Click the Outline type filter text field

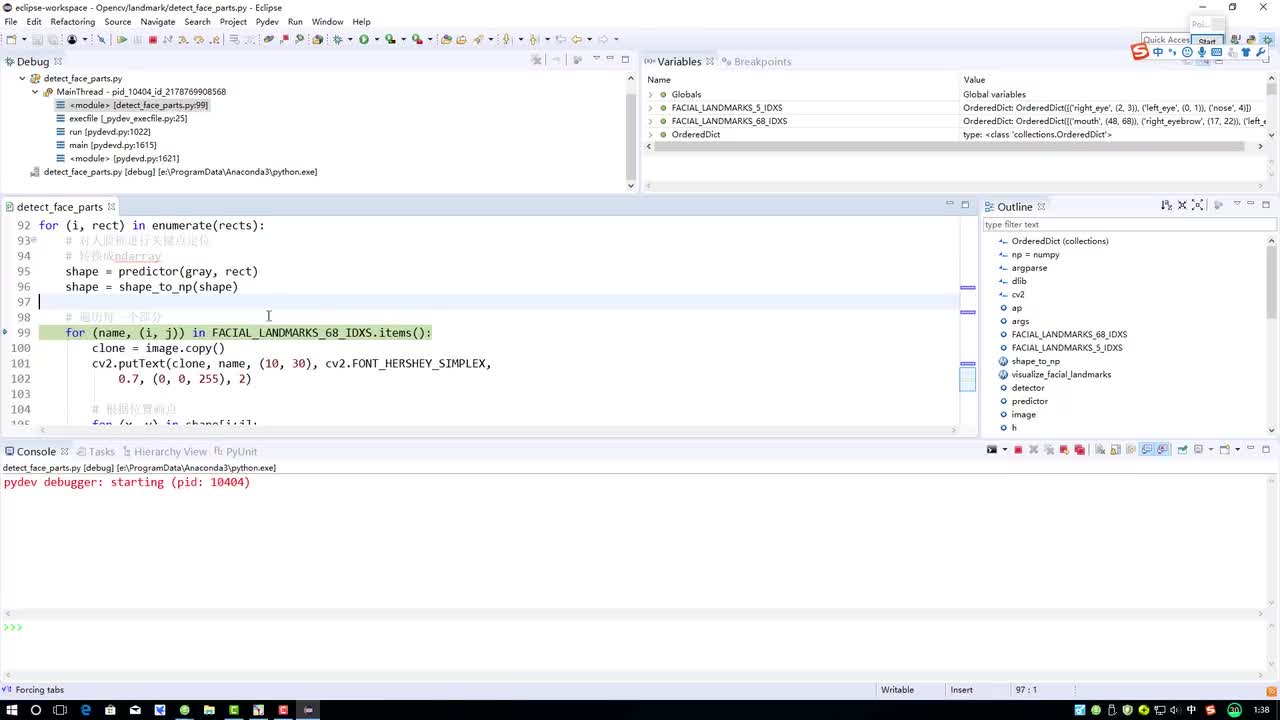pyautogui.click(x=1129, y=225)
